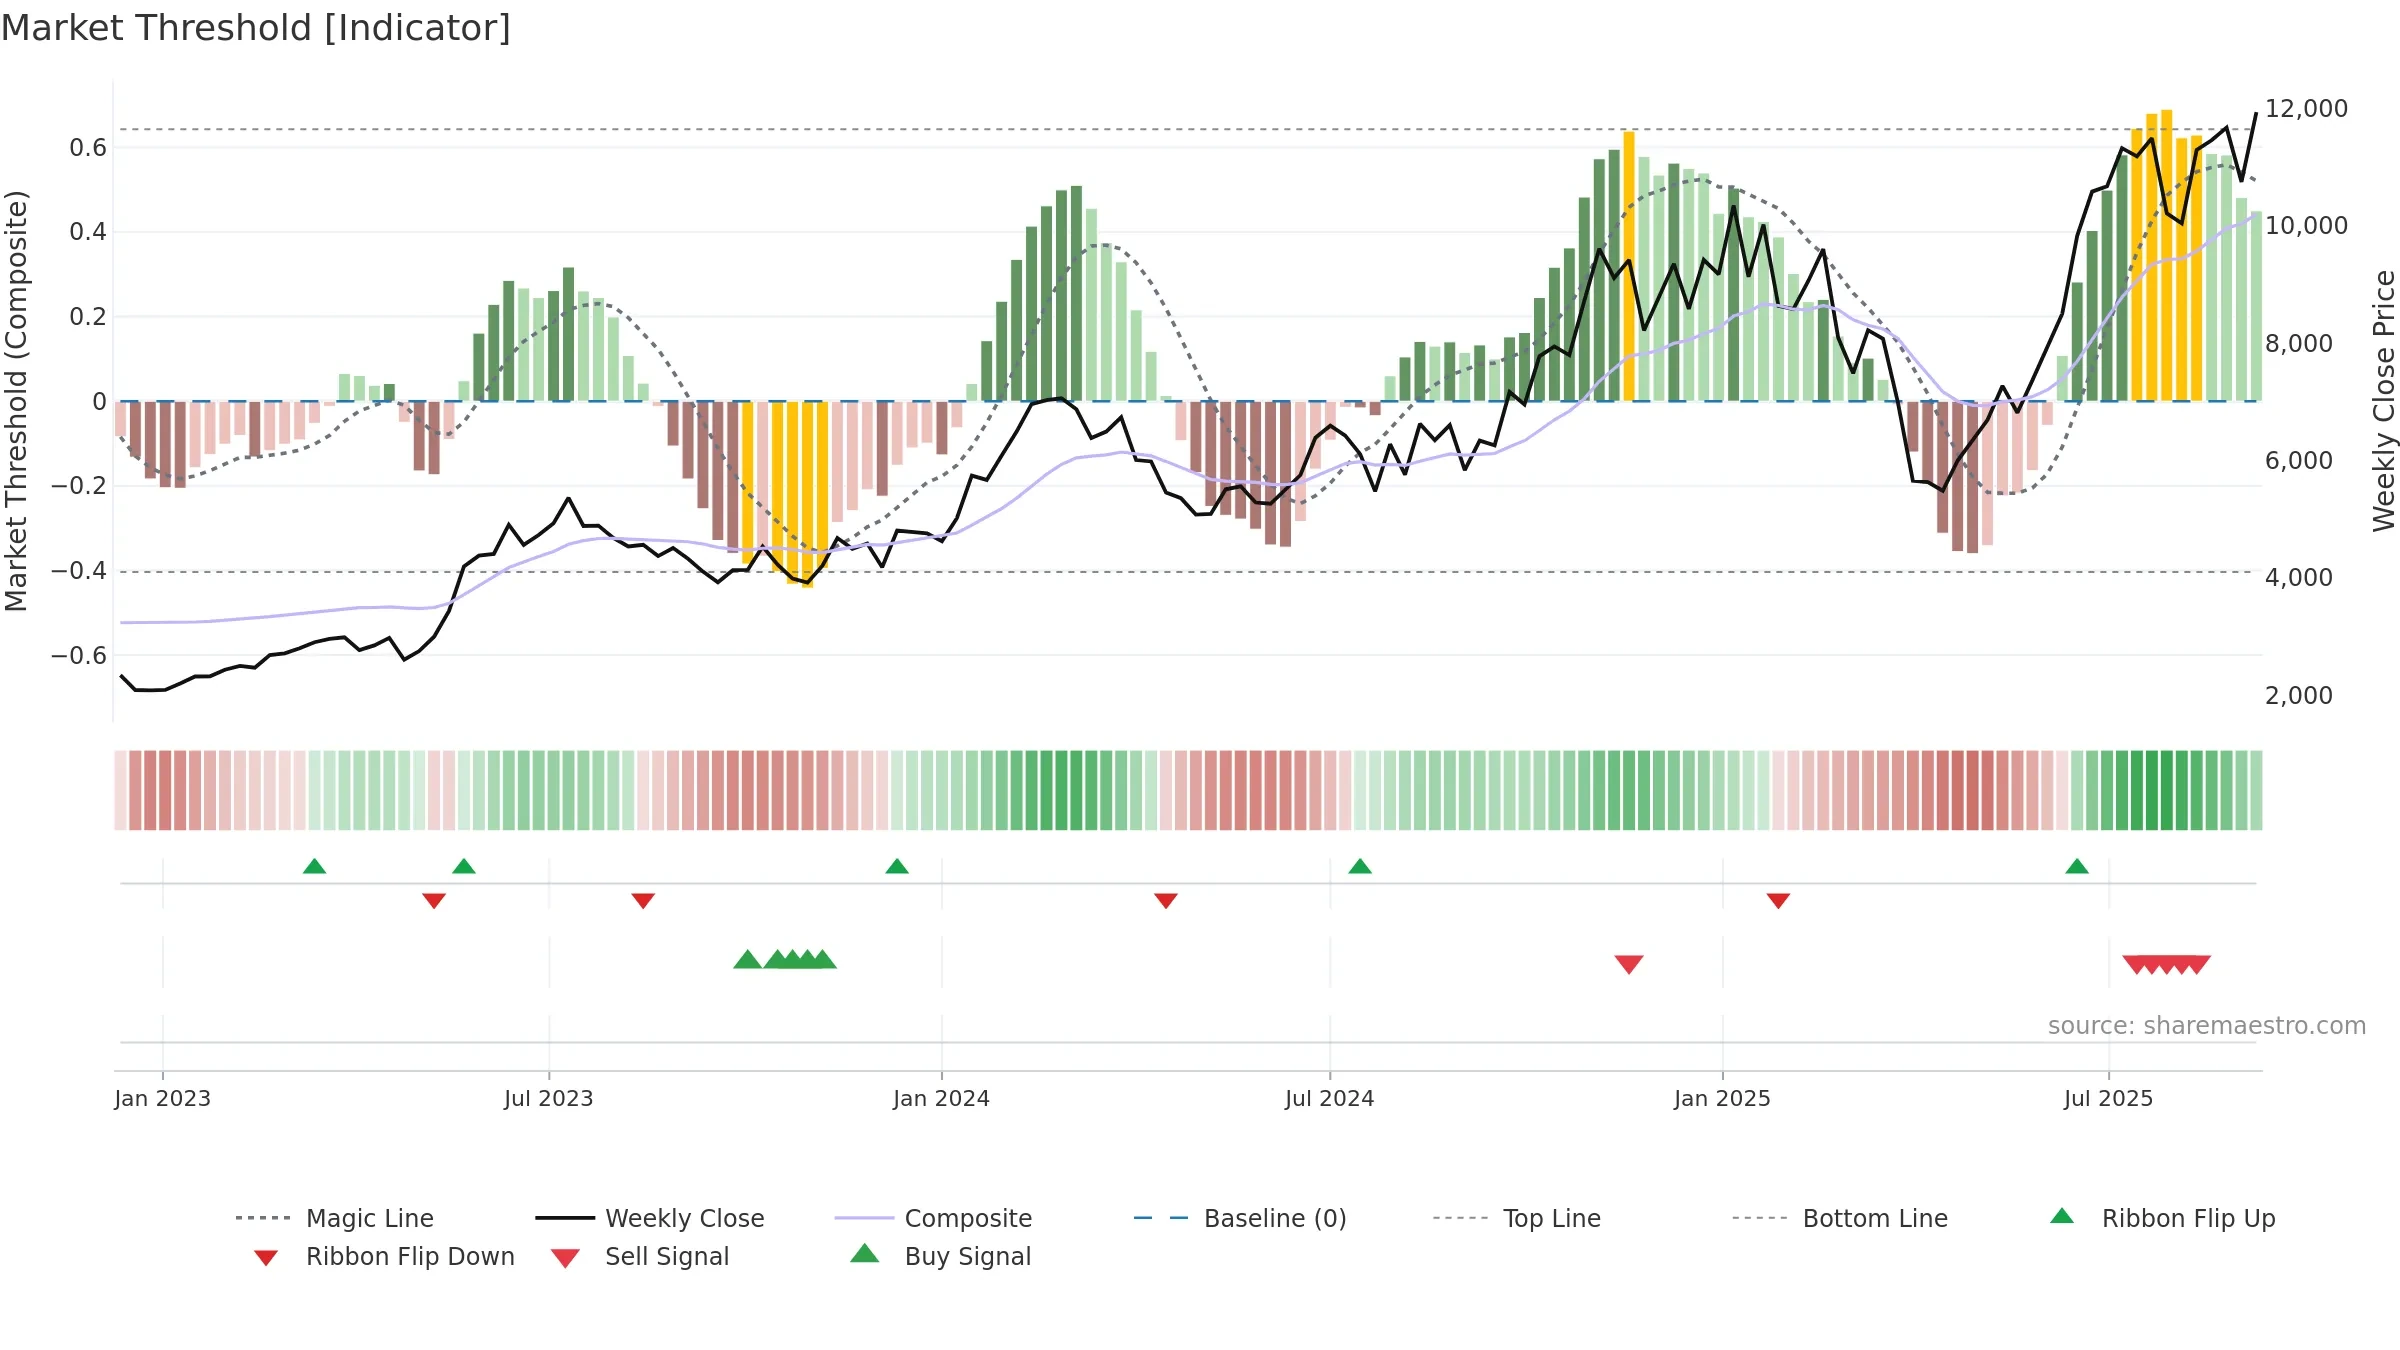2400x1350 pixels.
Task: Toggle the Composite legend entry
Action: [933, 1218]
